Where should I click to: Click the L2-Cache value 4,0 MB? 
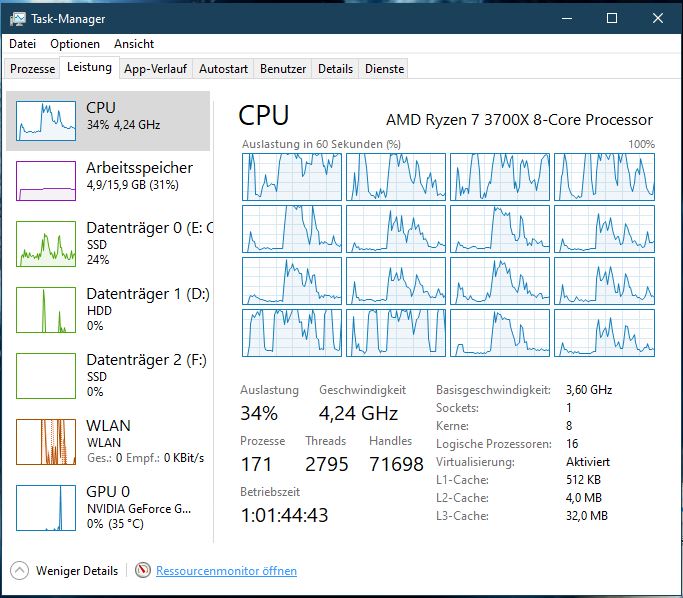pyautogui.click(x=584, y=497)
